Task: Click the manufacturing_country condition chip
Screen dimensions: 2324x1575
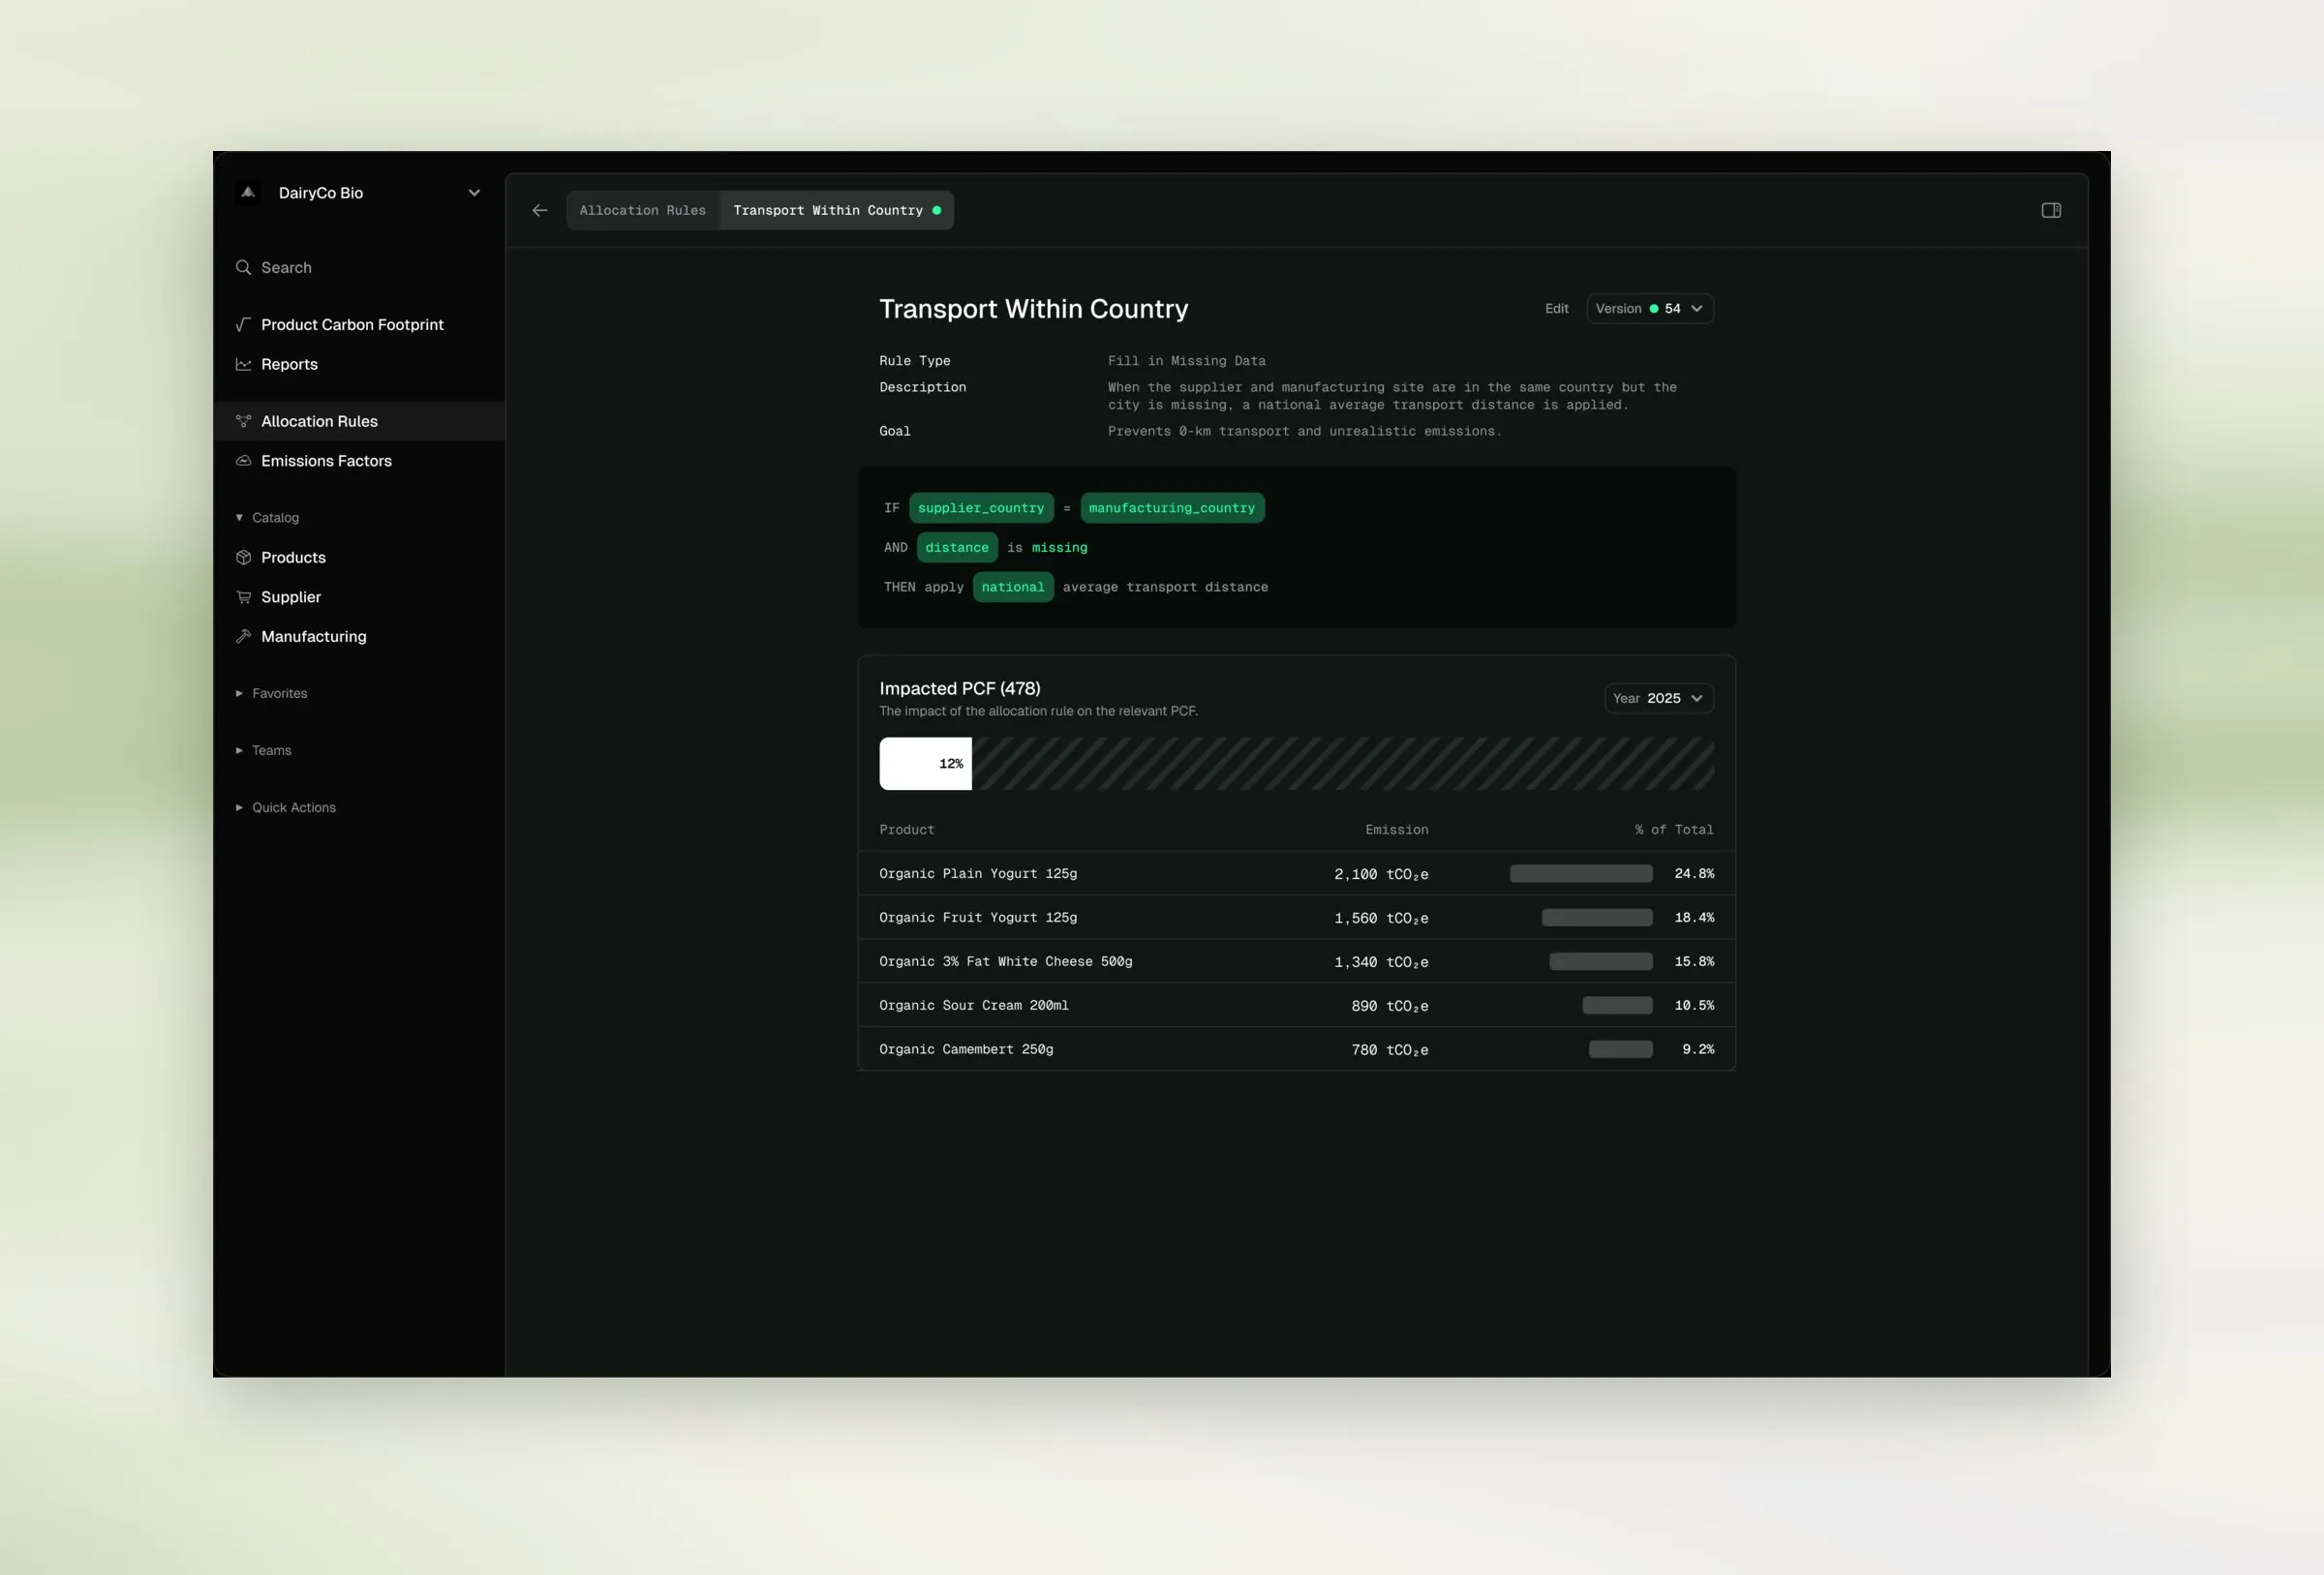Action: click(x=1172, y=508)
